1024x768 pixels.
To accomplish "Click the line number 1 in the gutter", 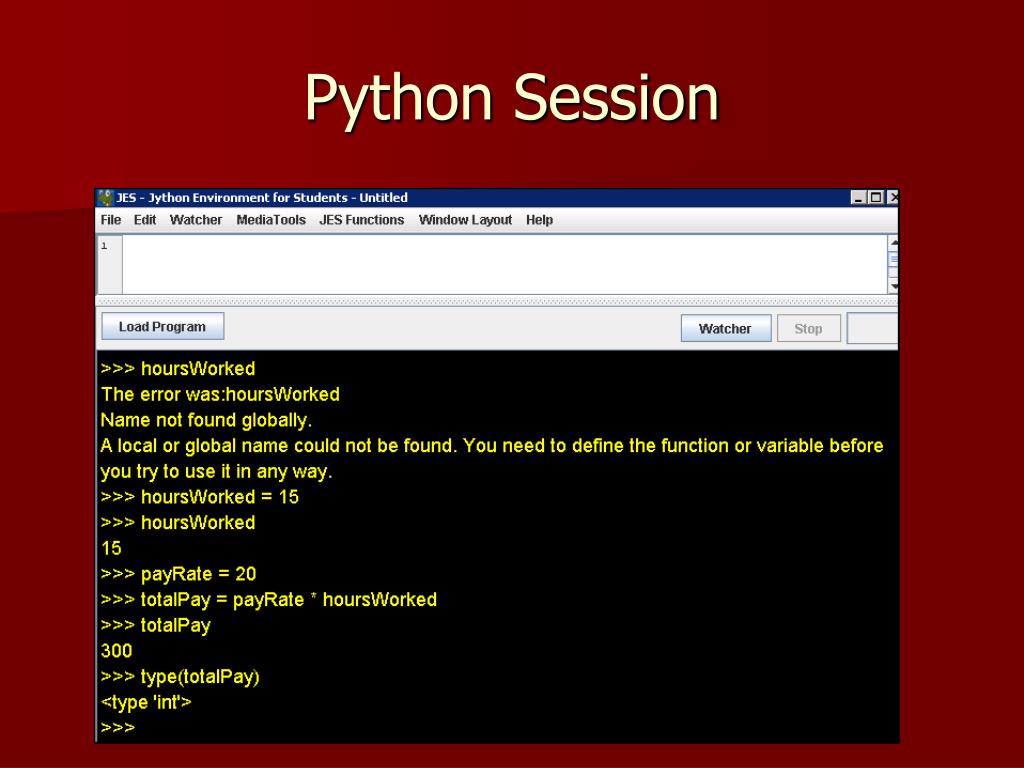I will (104, 246).
